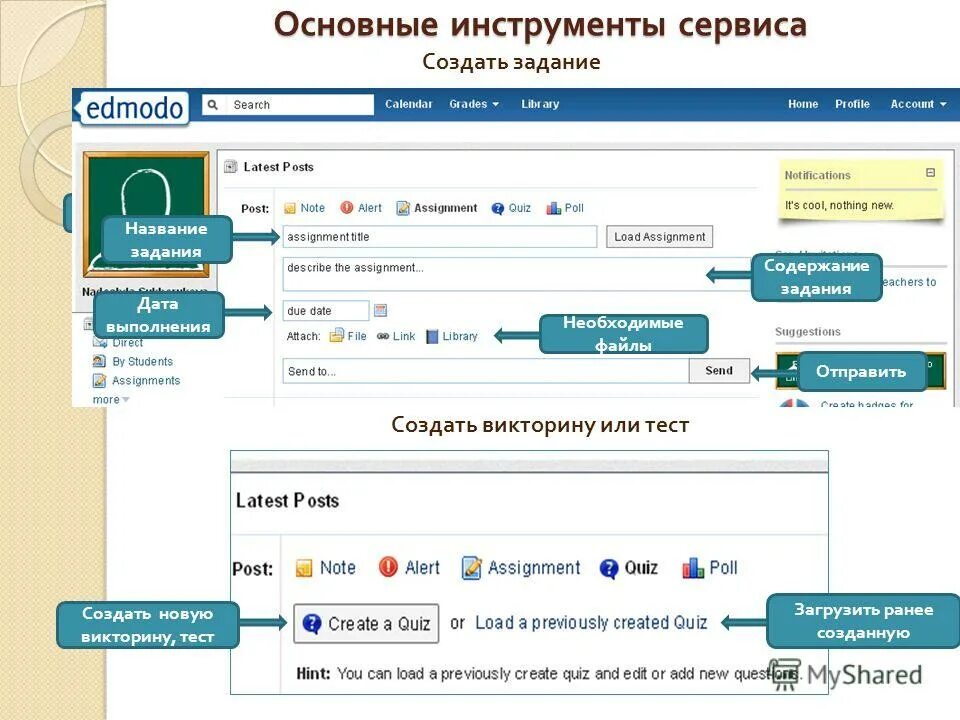Select the Alert icon in upper post bar
Screen dimensions: 960x720
pyautogui.click(x=347, y=208)
